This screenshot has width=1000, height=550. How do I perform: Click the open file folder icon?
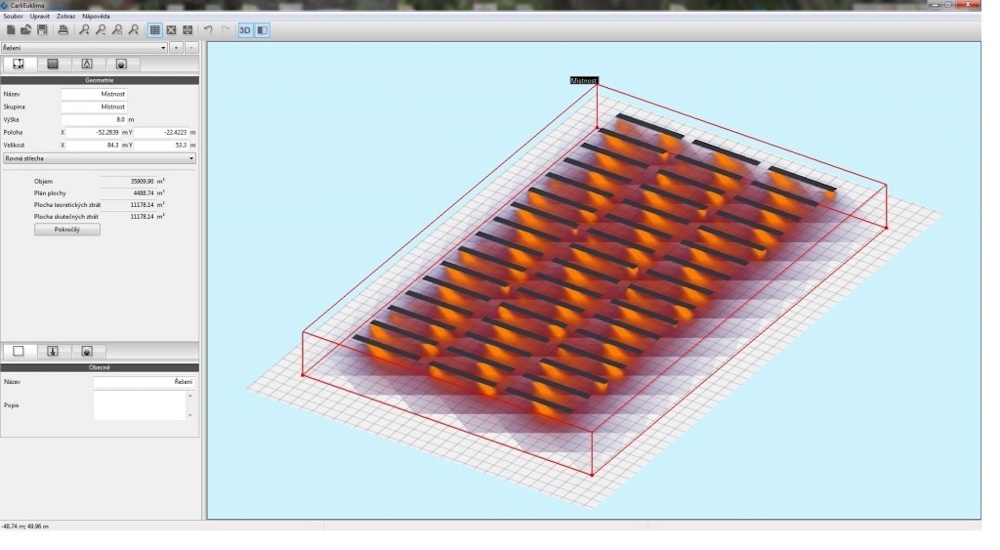[26, 31]
